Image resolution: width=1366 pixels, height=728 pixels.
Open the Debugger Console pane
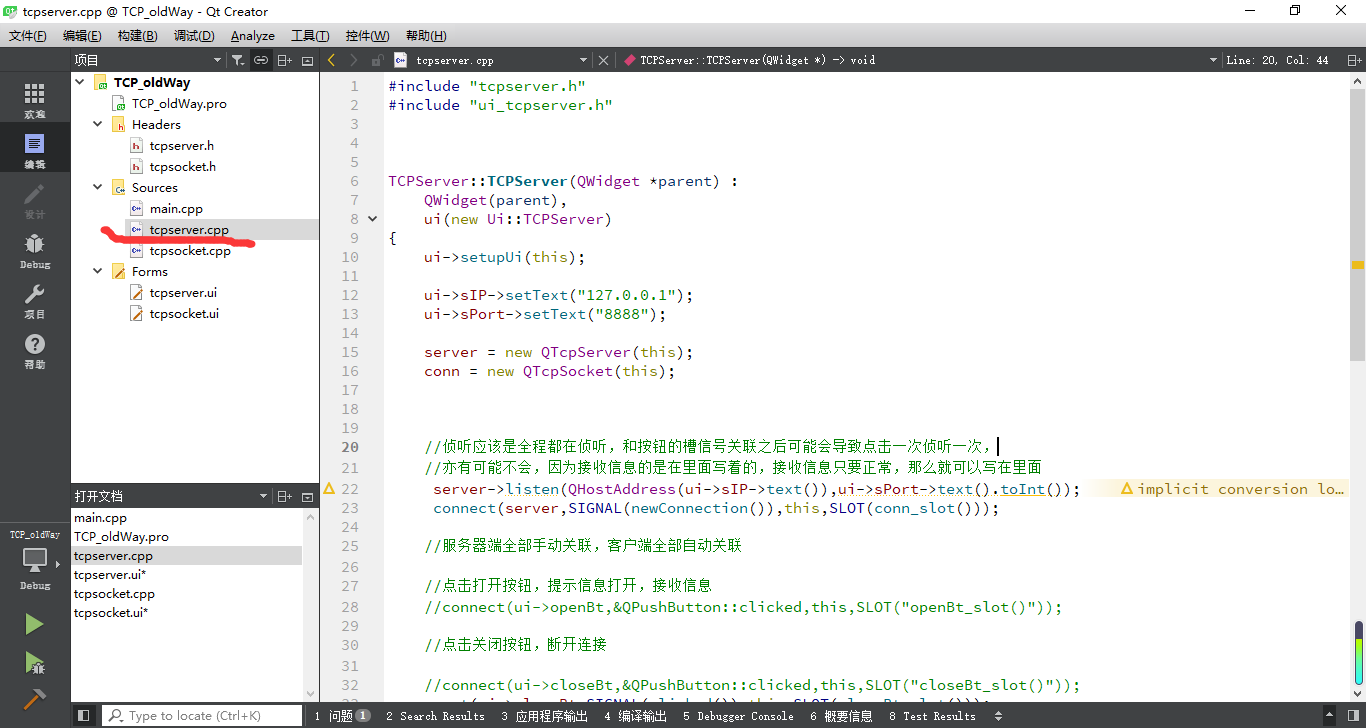(x=738, y=716)
